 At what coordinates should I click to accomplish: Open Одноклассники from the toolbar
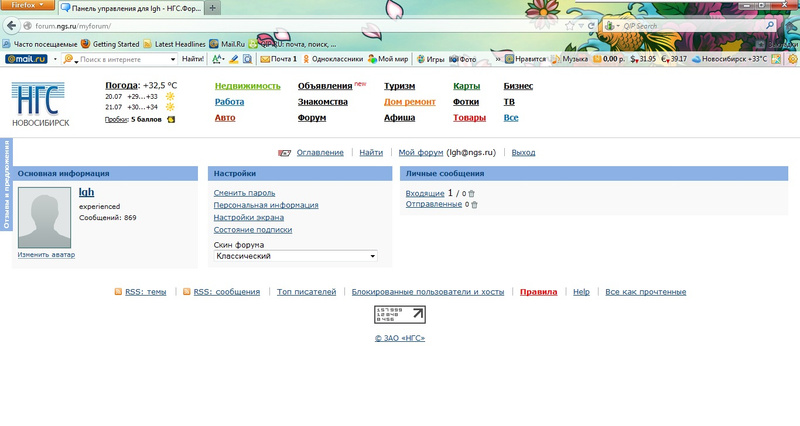pos(332,59)
